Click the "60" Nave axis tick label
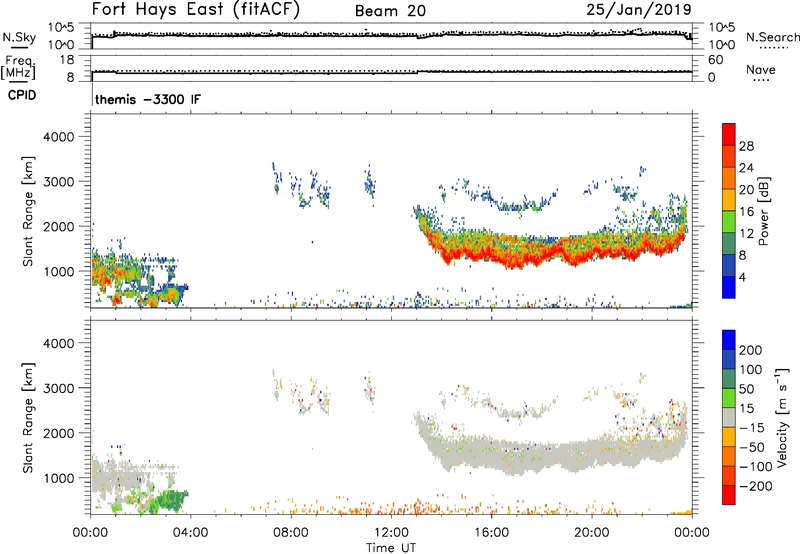Screen dimensions: 800x554 (715, 60)
